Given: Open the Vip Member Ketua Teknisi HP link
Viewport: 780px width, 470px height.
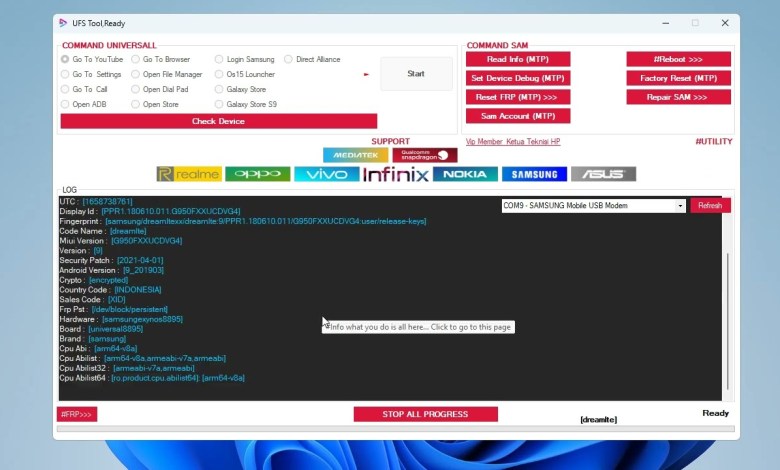Looking at the screenshot, I should pos(513,142).
